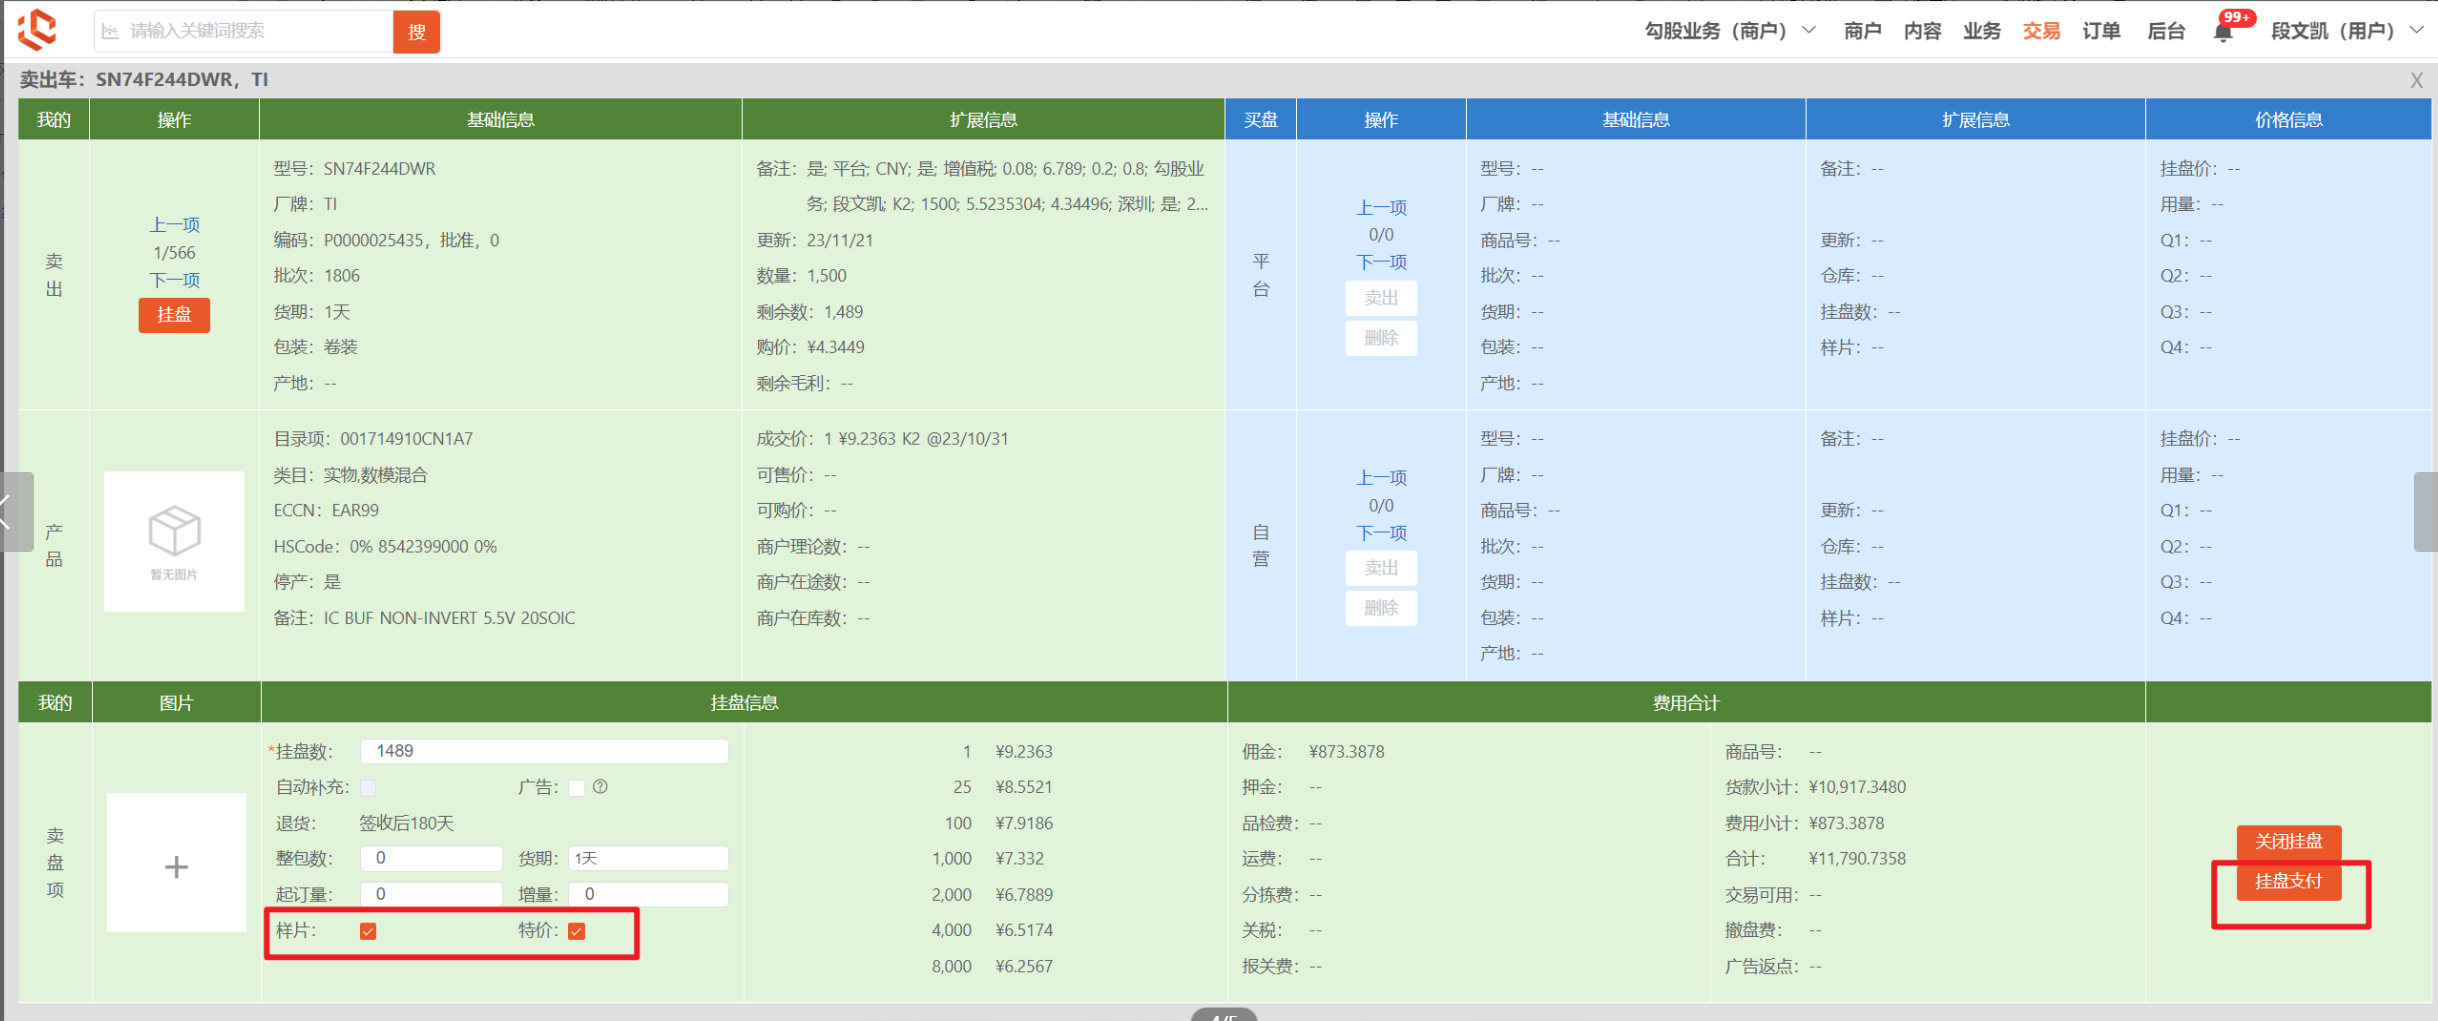Click 卖出 button in the 自营 row
This screenshot has height=1021, width=2438.
coord(1381,568)
